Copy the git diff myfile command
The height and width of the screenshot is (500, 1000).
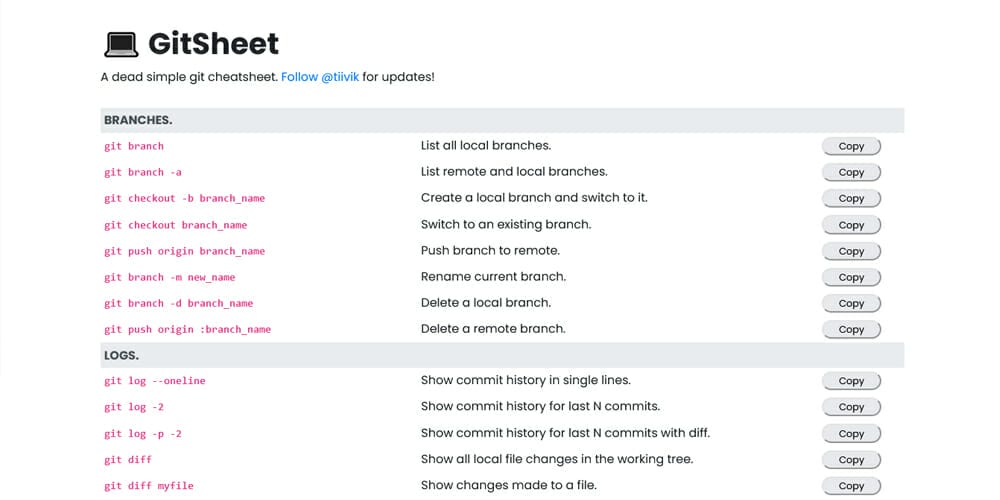851,486
